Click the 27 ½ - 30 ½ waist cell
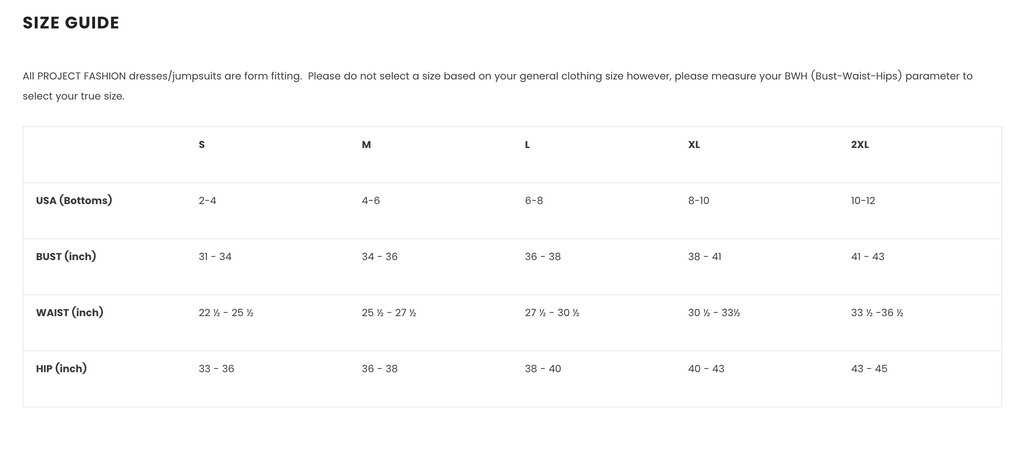 [x=552, y=313]
